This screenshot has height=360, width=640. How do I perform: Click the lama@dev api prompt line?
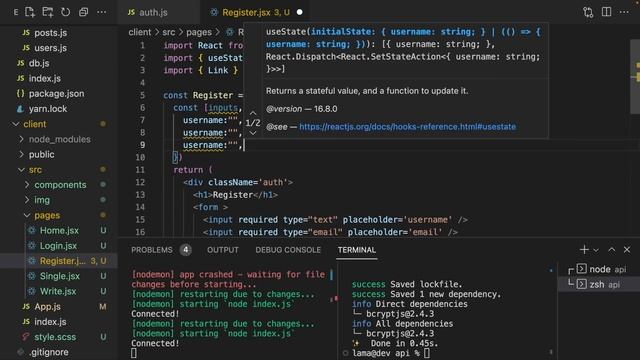[391, 353]
